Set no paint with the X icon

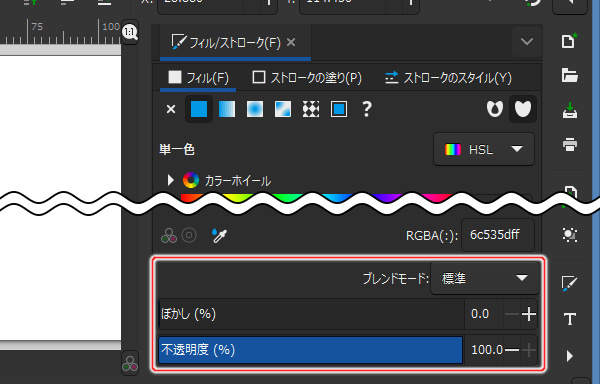point(171,109)
